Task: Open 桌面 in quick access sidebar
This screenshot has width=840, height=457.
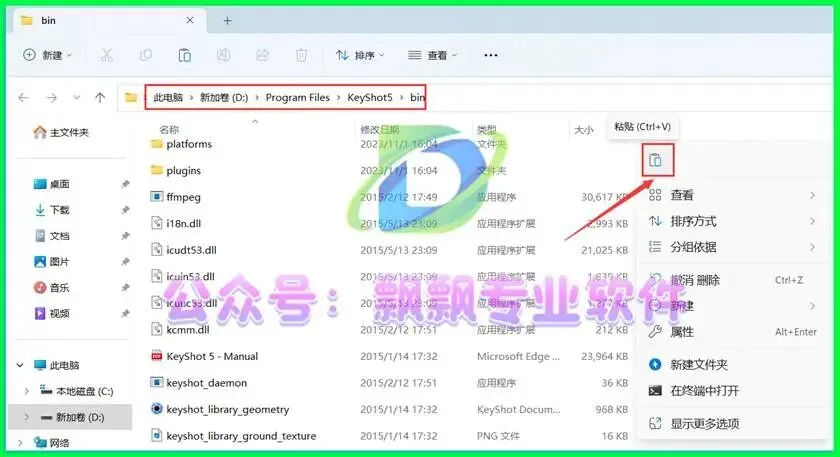Action: pyautogui.click(x=52, y=184)
